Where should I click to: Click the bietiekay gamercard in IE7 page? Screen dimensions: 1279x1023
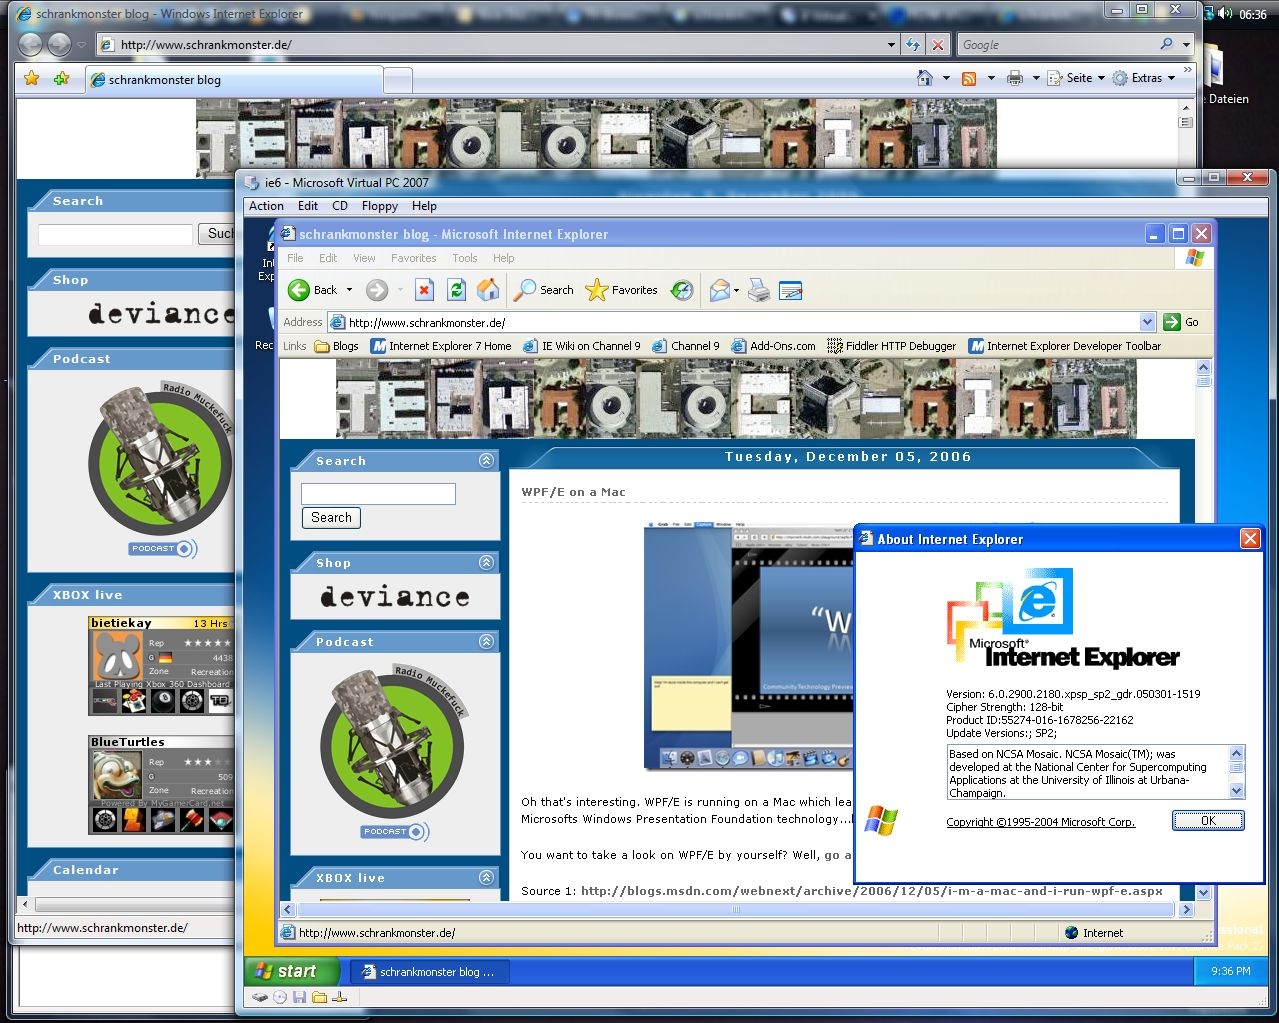tap(161, 665)
